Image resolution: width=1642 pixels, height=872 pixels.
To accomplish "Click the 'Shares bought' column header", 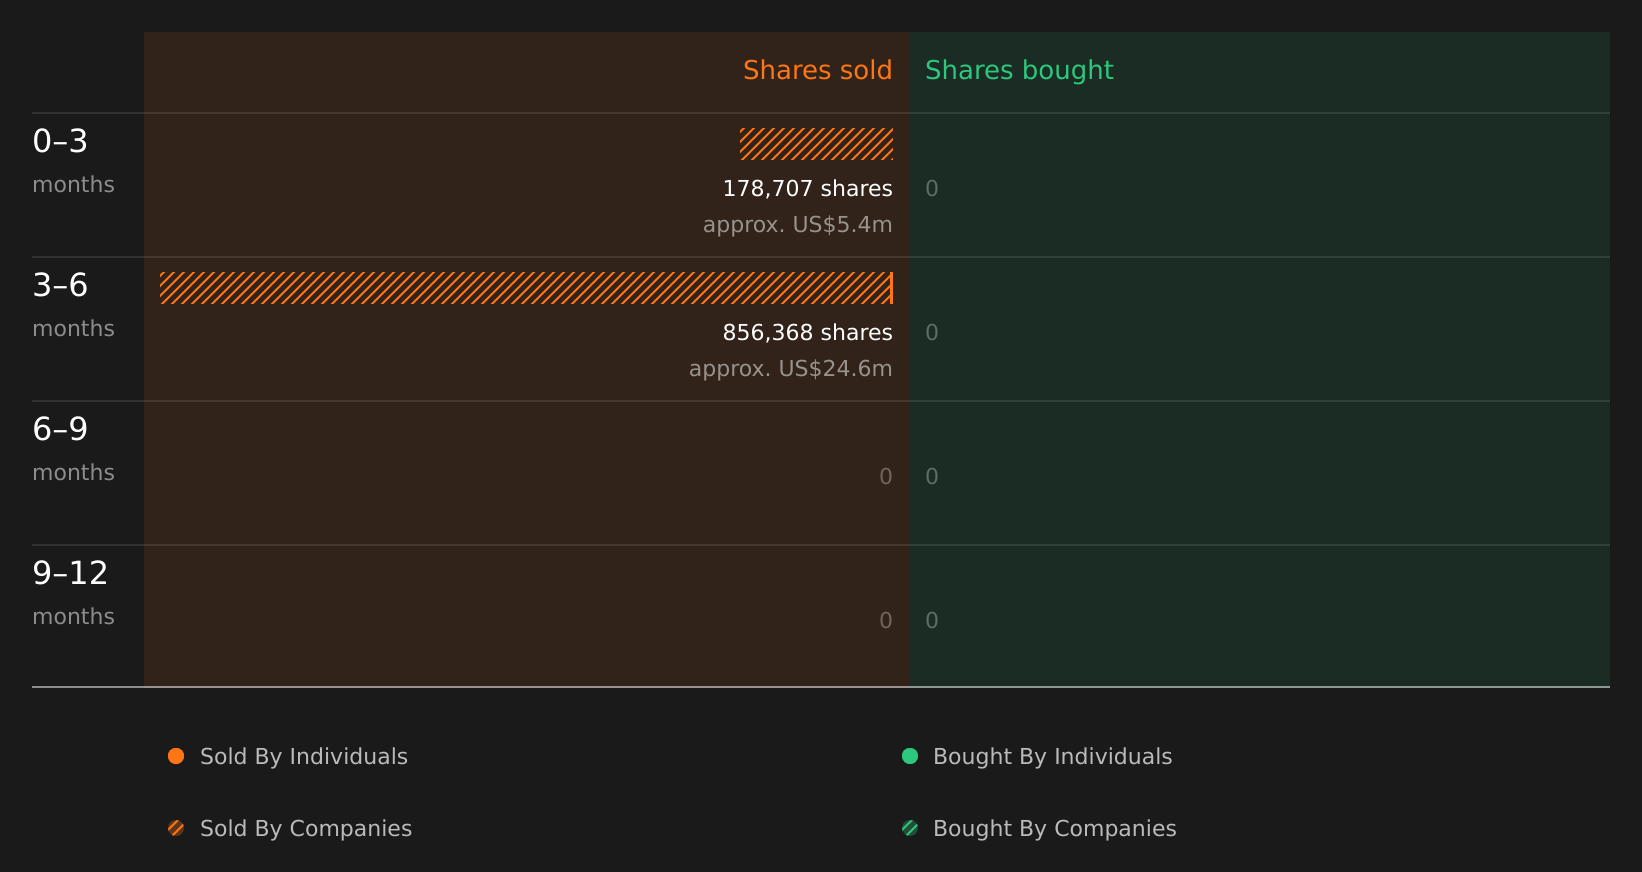I will pos(1019,71).
